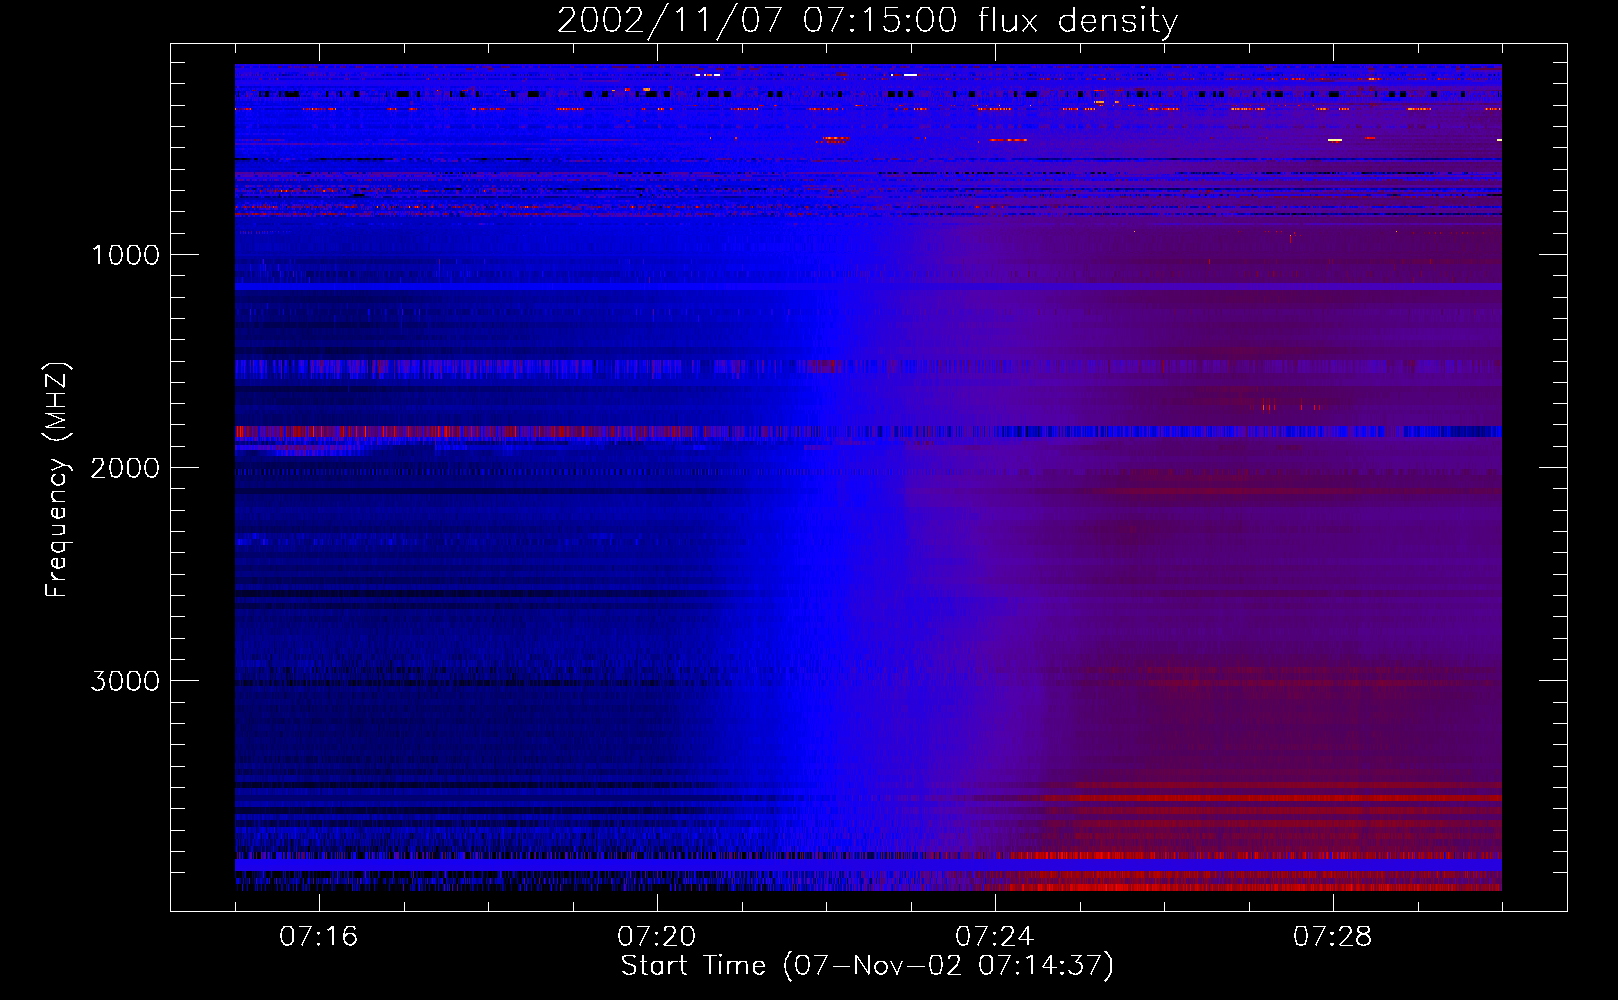
Task: Click the 07:28 time tick label
Action: click(x=1333, y=936)
